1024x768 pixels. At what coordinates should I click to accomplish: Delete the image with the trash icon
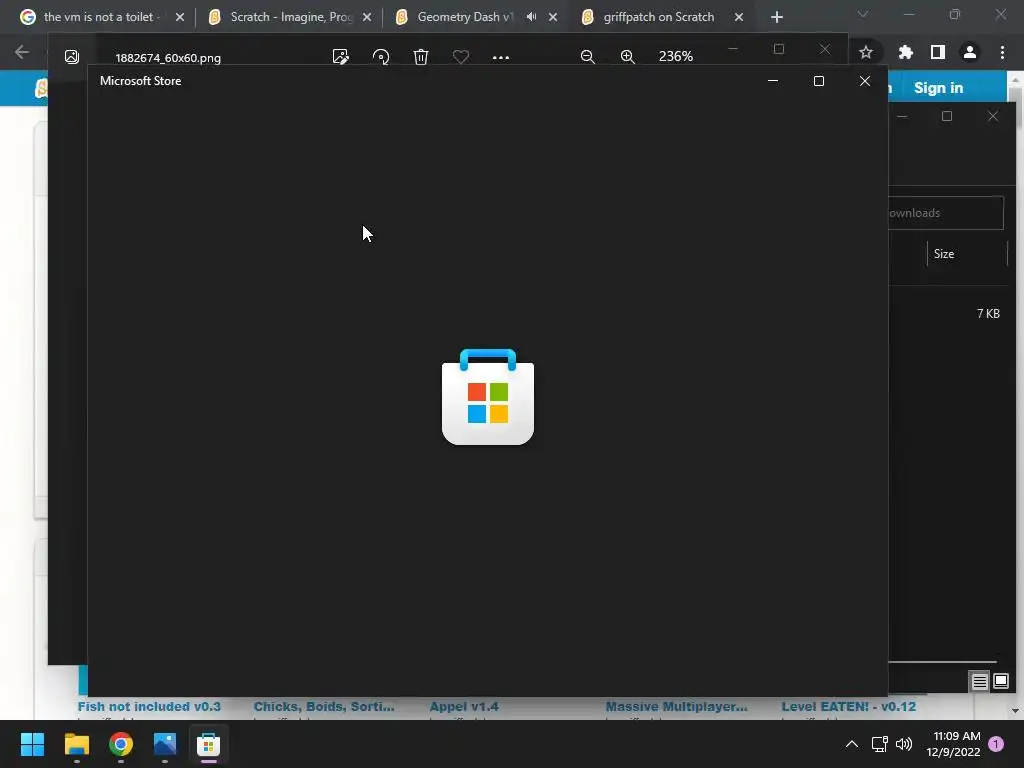pos(421,57)
